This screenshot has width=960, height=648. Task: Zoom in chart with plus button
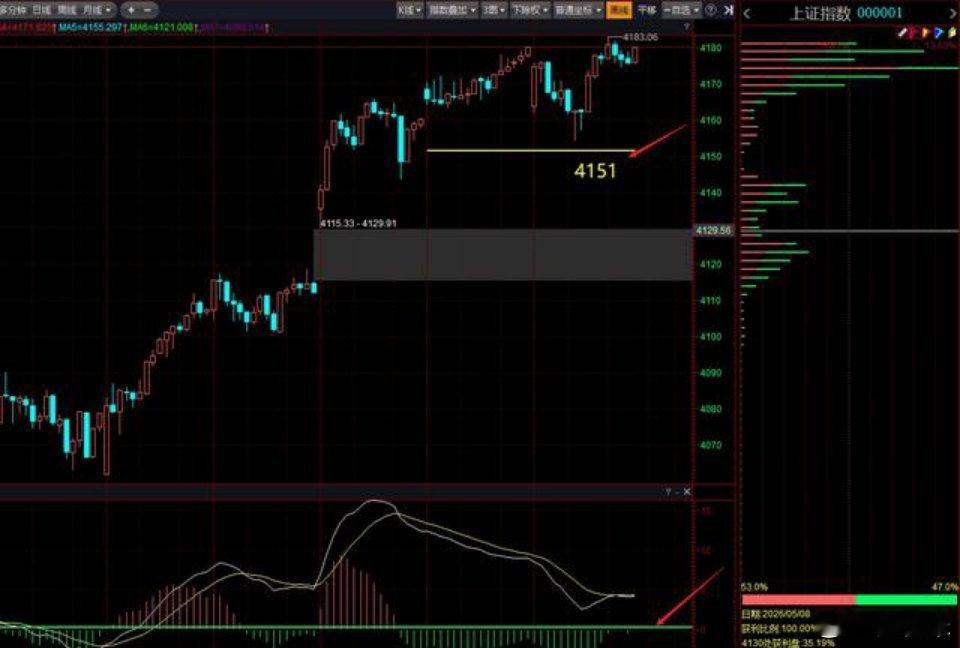tap(131, 10)
